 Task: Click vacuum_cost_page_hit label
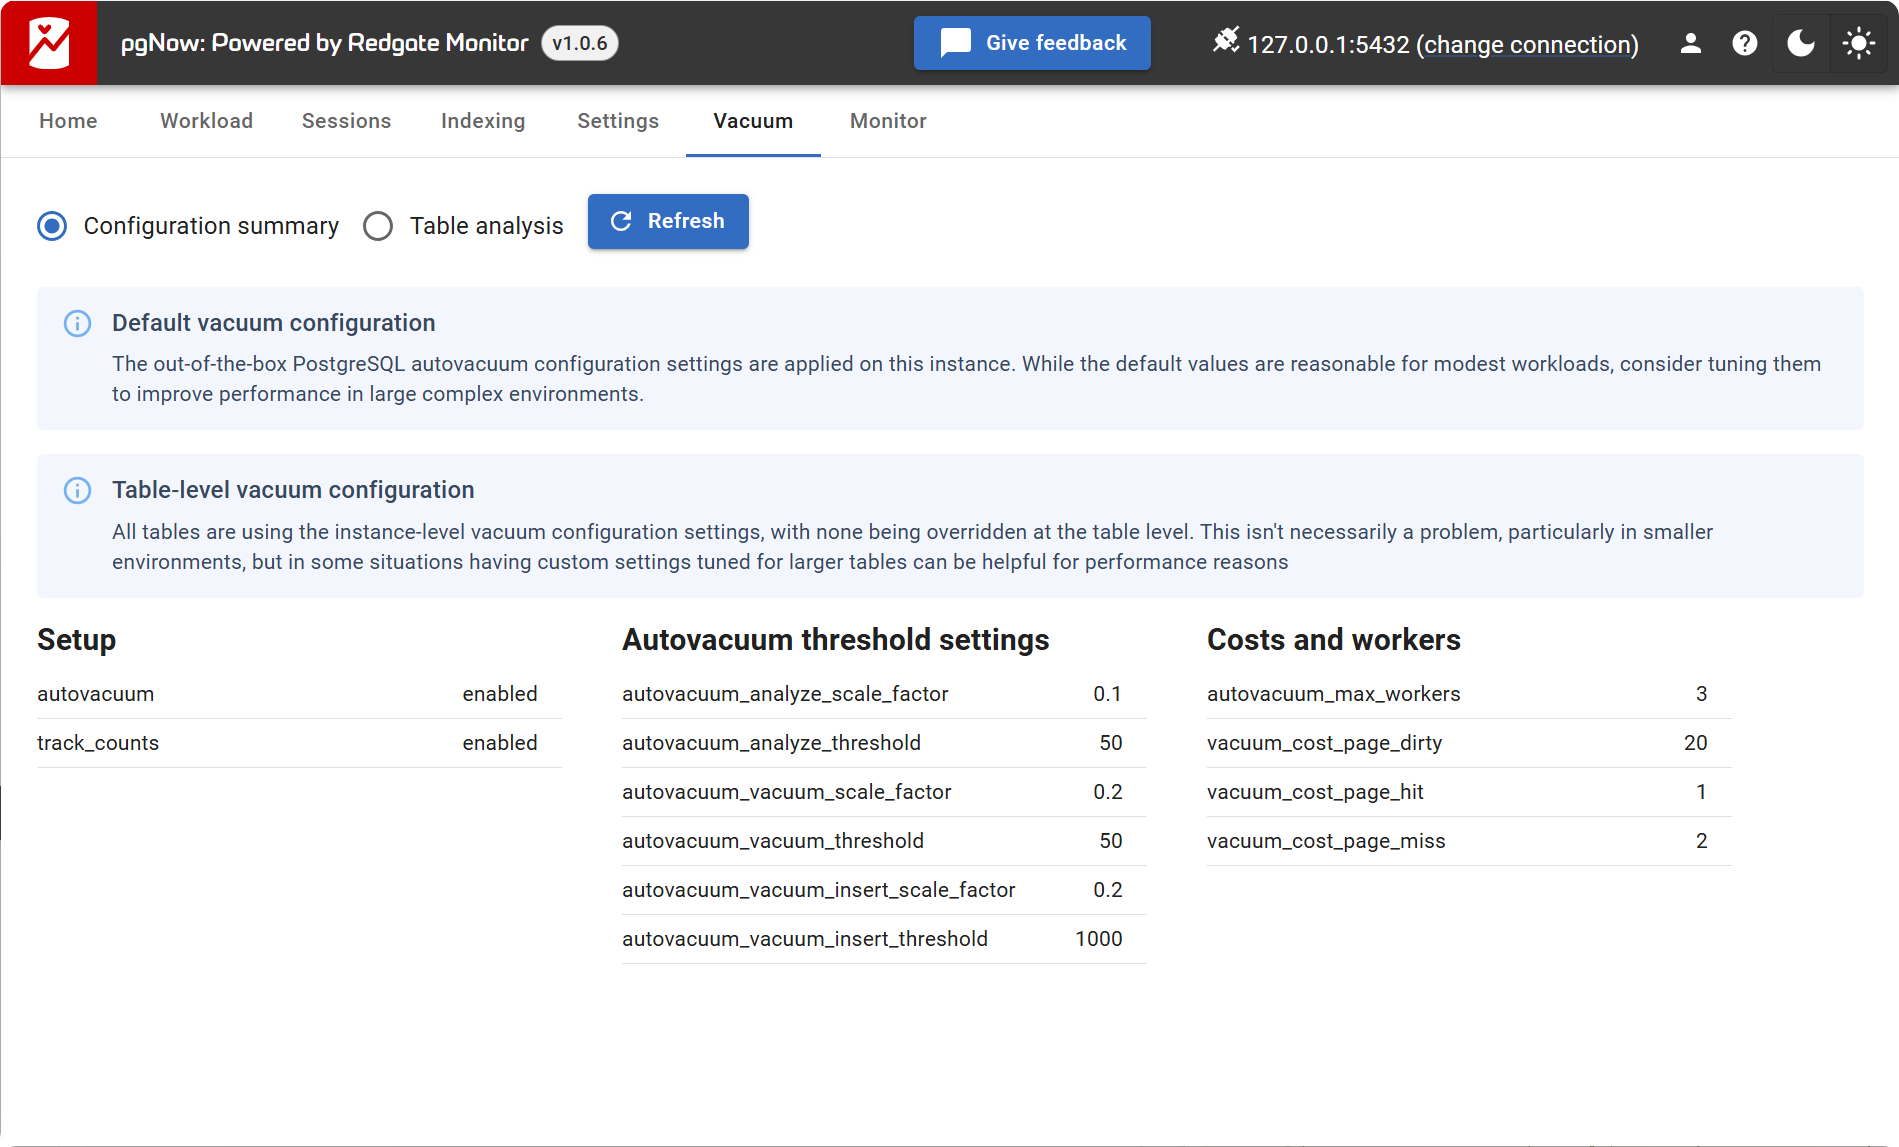click(1316, 792)
